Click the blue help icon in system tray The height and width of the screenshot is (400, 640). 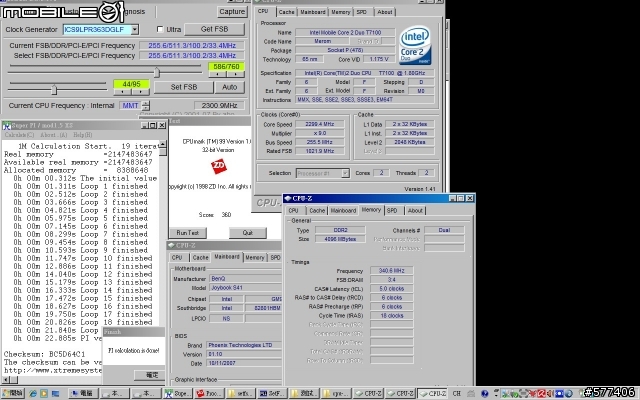pos(484,394)
